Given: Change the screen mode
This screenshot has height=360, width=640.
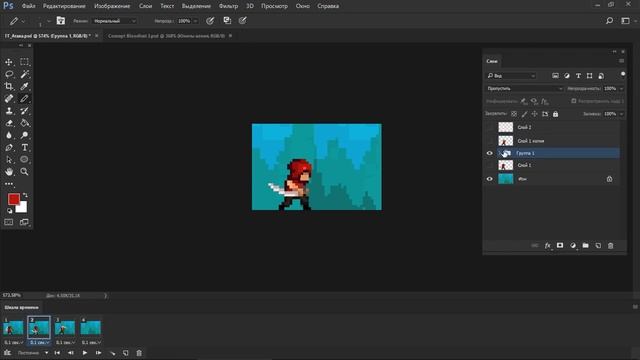Looking at the screenshot, I should click(x=24, y=222).
